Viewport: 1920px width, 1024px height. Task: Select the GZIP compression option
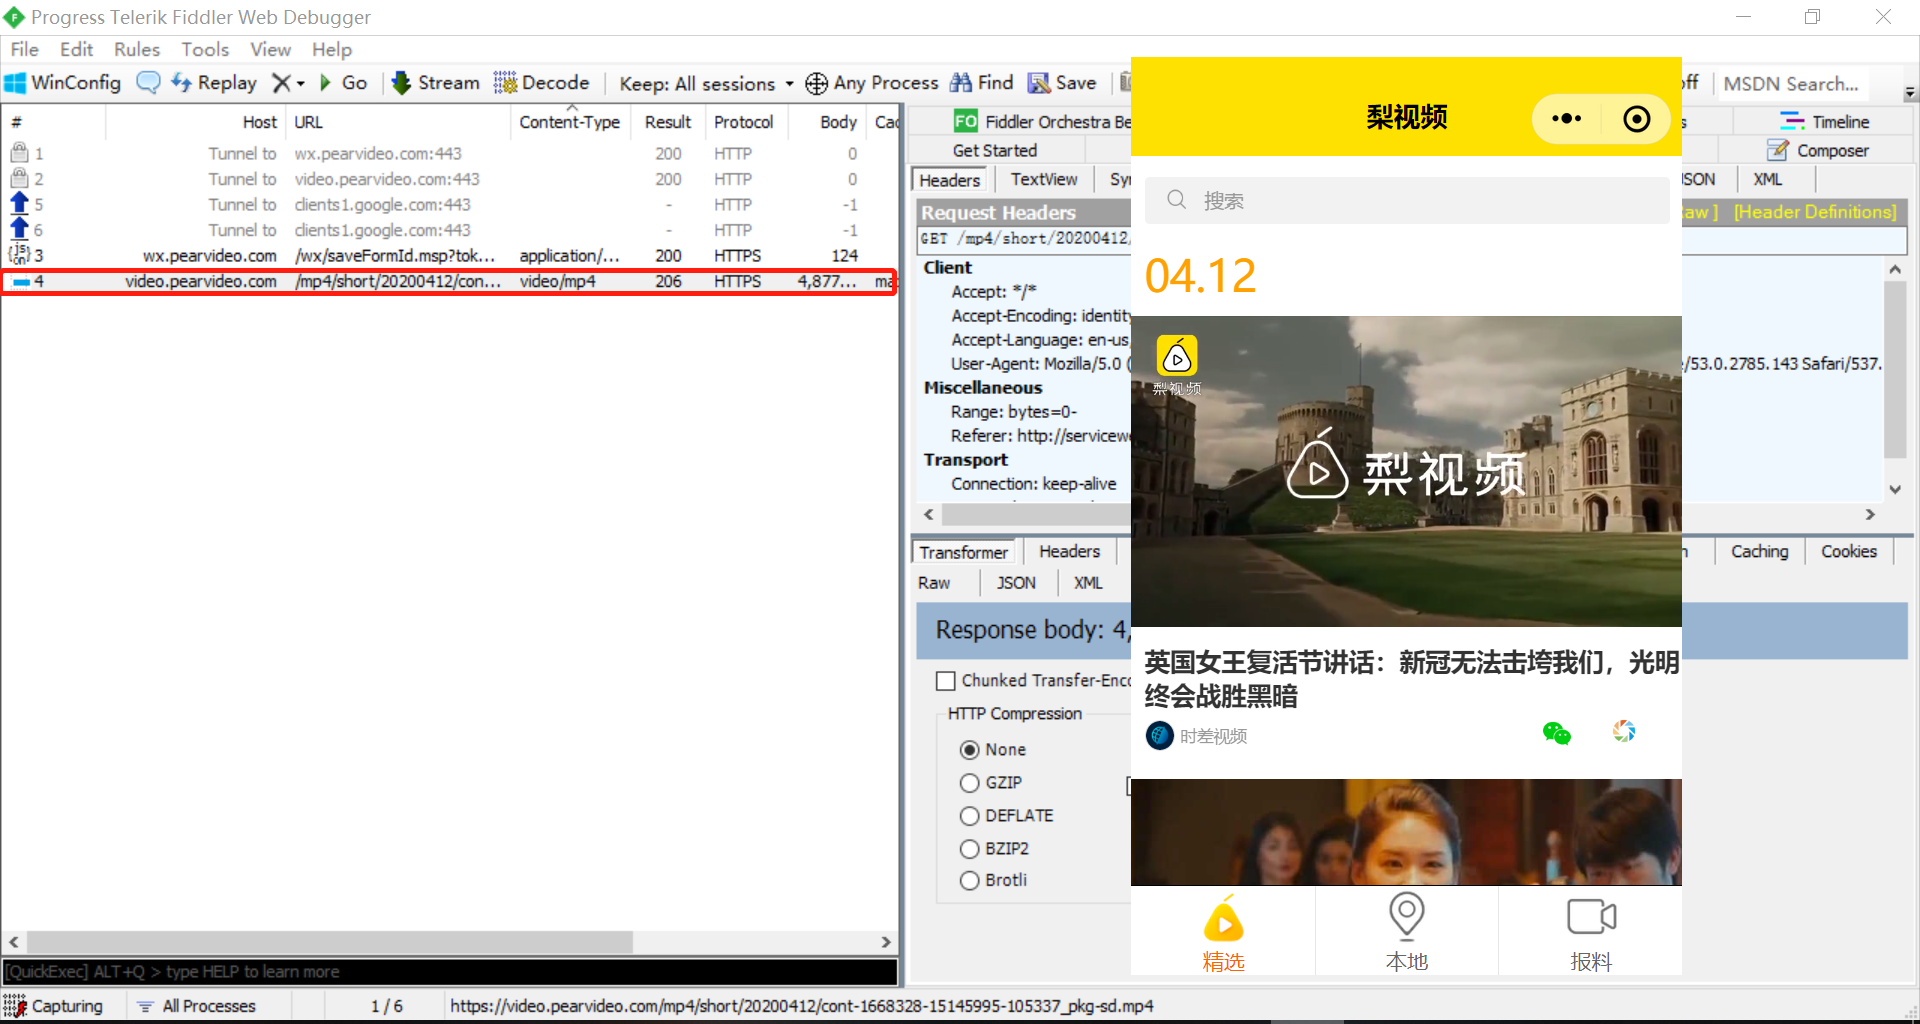(969, 783)
